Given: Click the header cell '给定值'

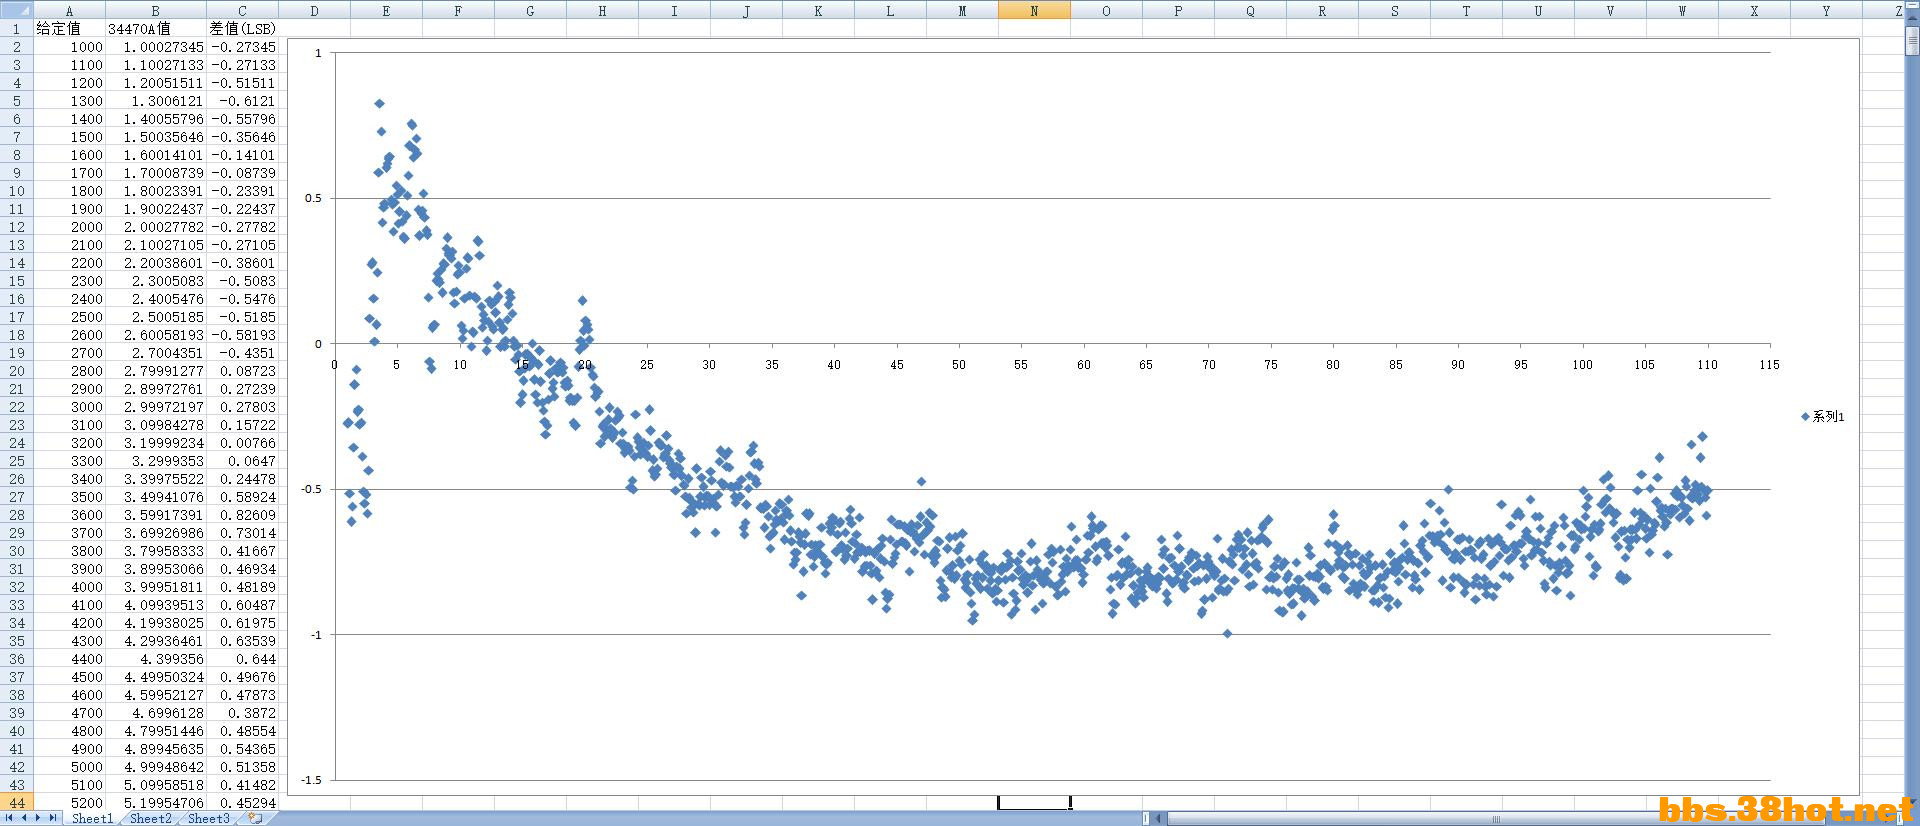Looking at the screenshot, I should [x=69, y=28].
